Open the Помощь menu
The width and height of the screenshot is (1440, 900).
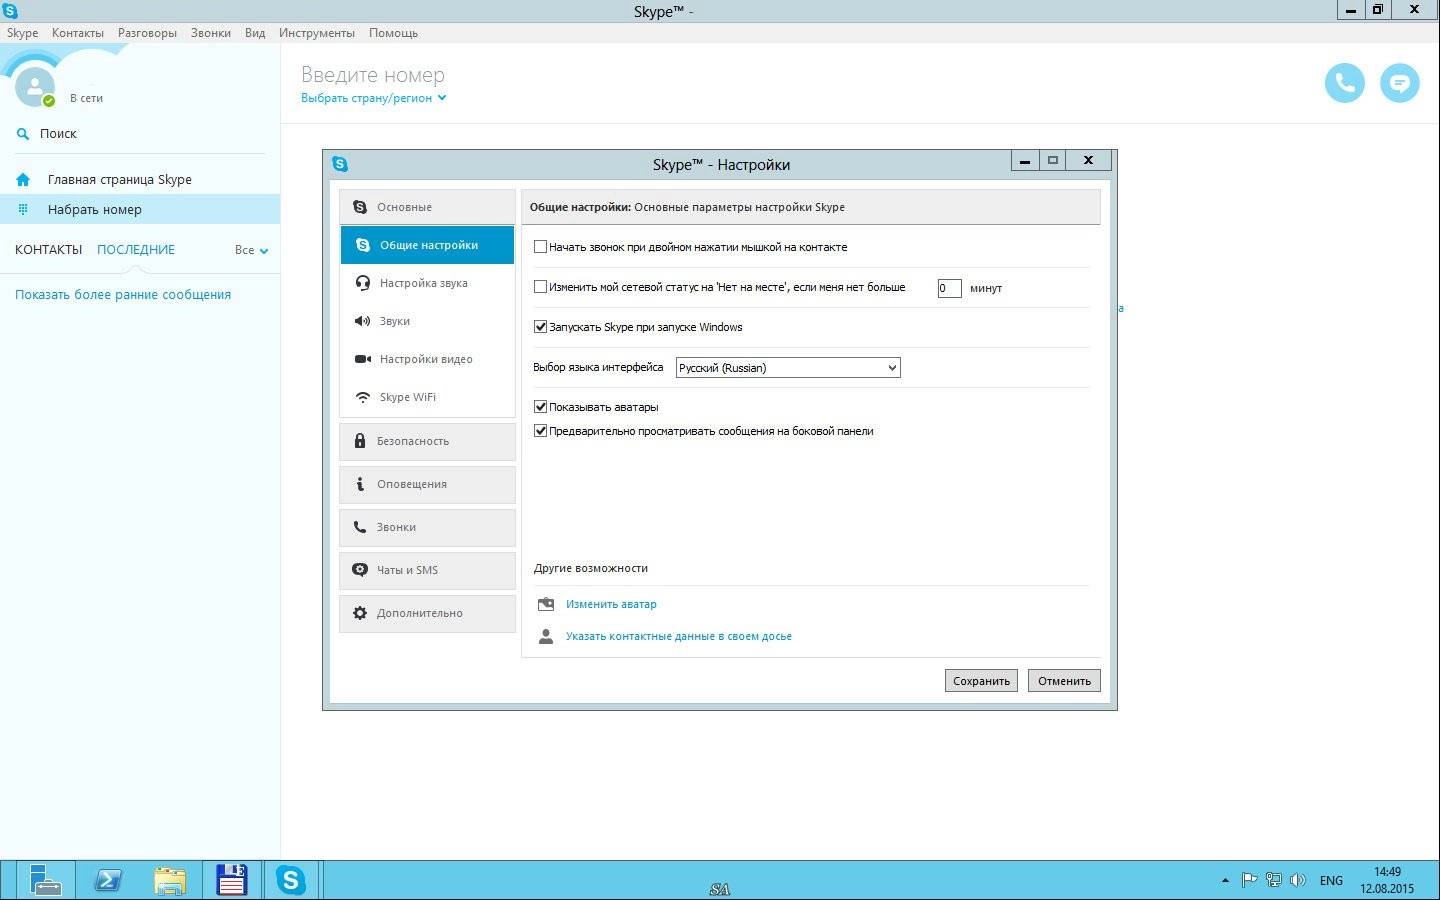(393, 33)
